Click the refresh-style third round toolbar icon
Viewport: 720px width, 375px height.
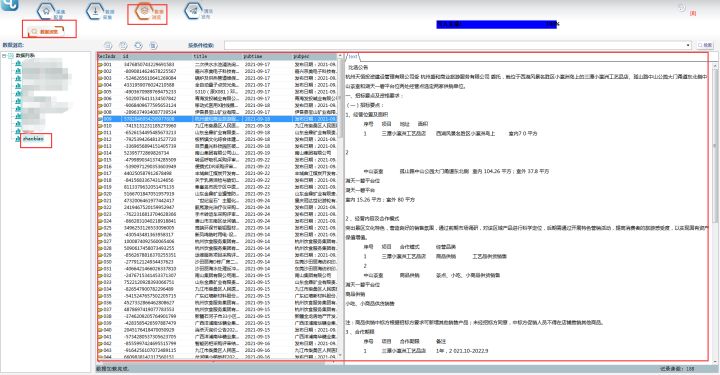(x=138, y=45)
